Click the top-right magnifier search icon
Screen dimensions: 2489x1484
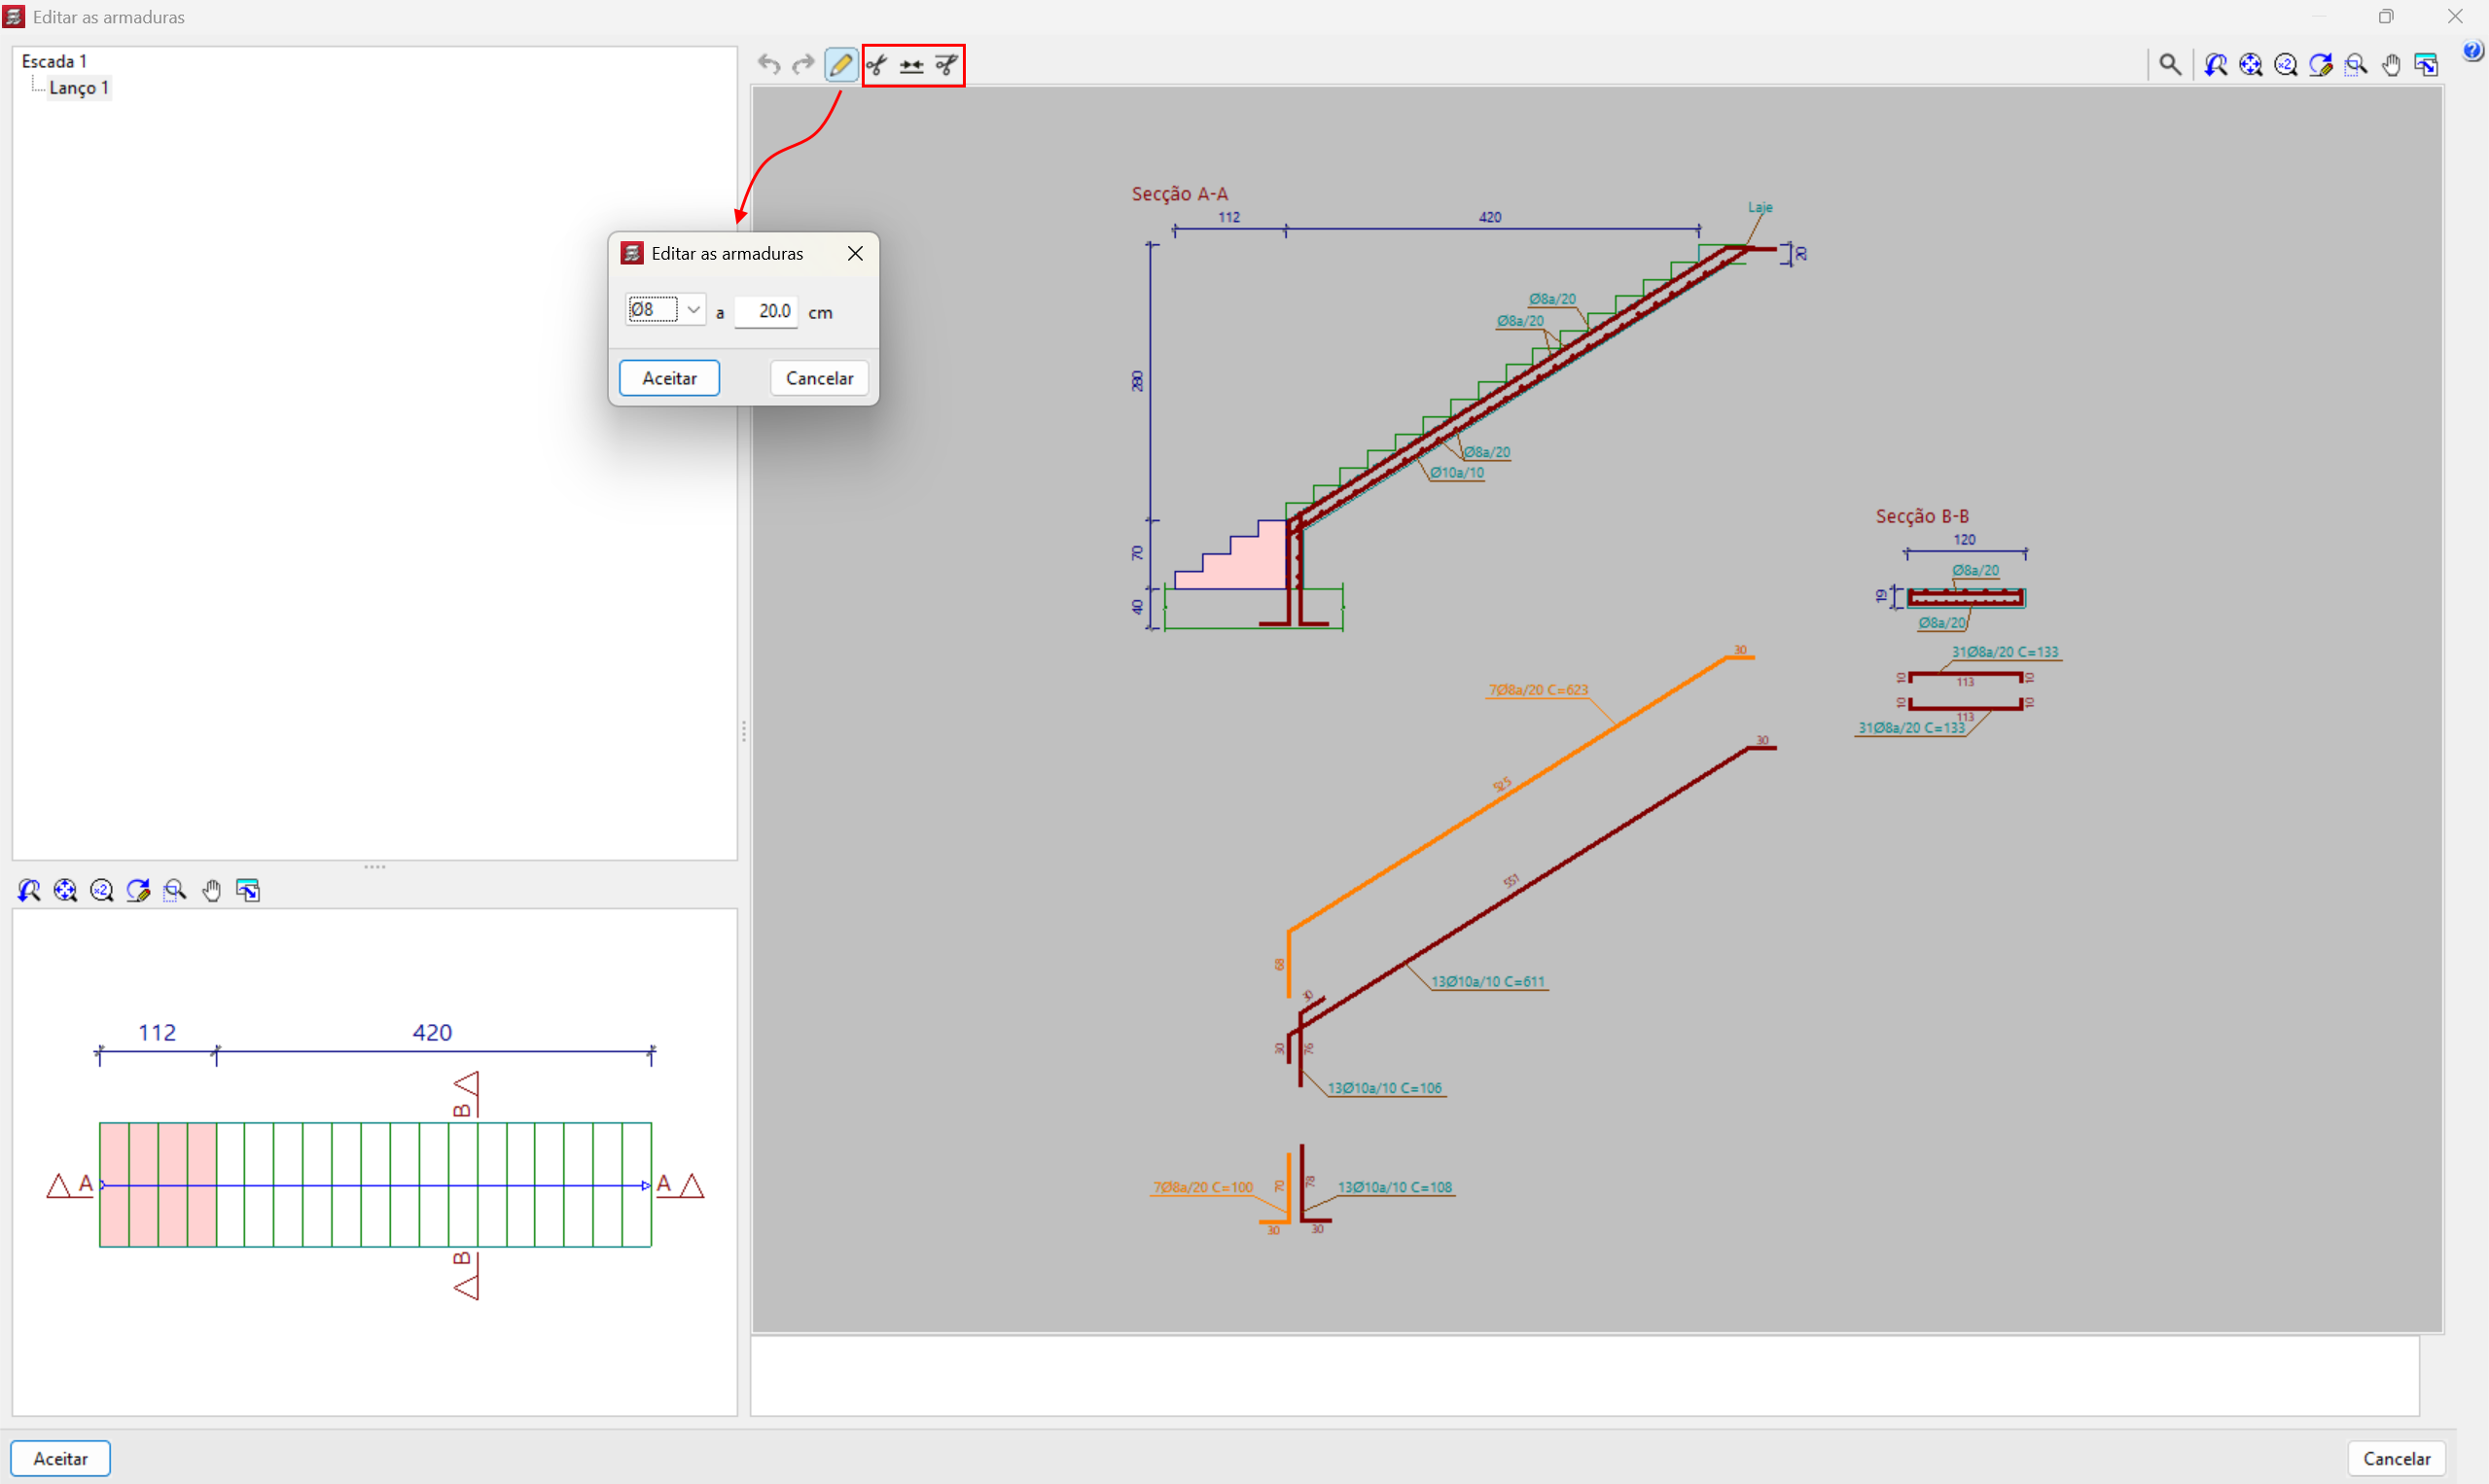click(2169, 65)
